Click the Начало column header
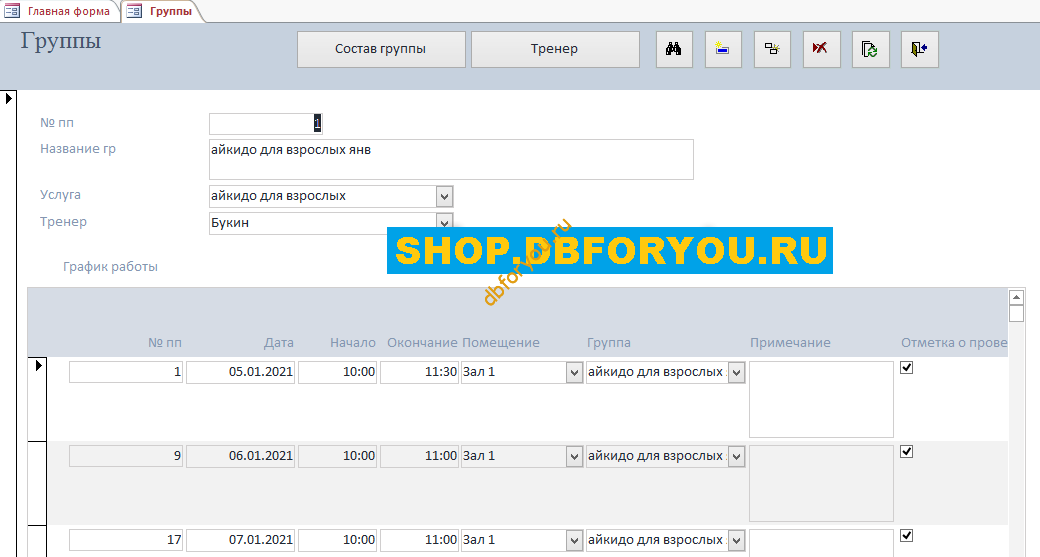The width and height of the screenshot is (1040, 557). click(353, 343)
